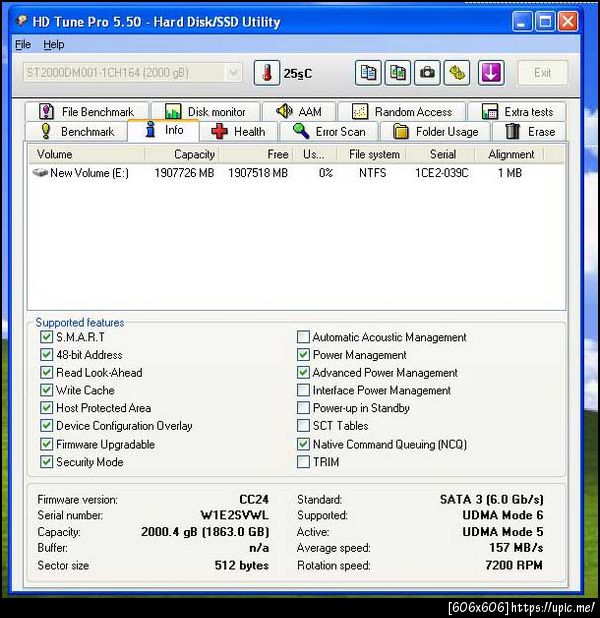Click the Benchmark light bulb icon
This screenshot has height=618, width=600.
[46, 131]
